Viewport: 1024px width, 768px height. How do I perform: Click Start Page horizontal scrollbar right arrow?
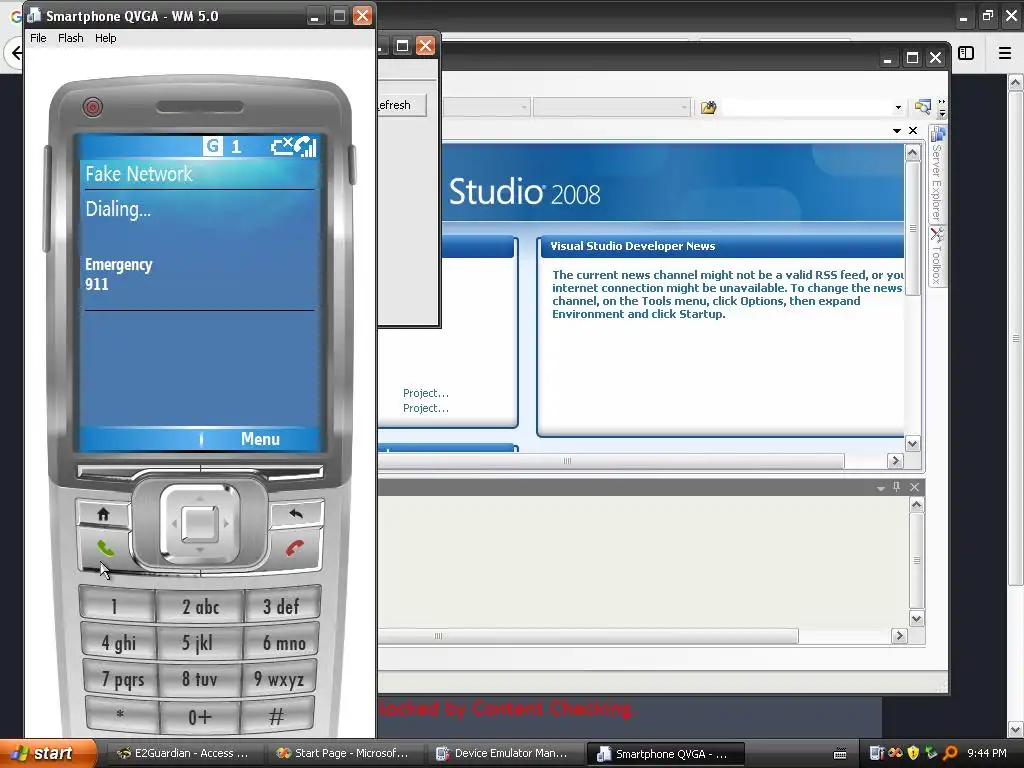click(895, 461)
